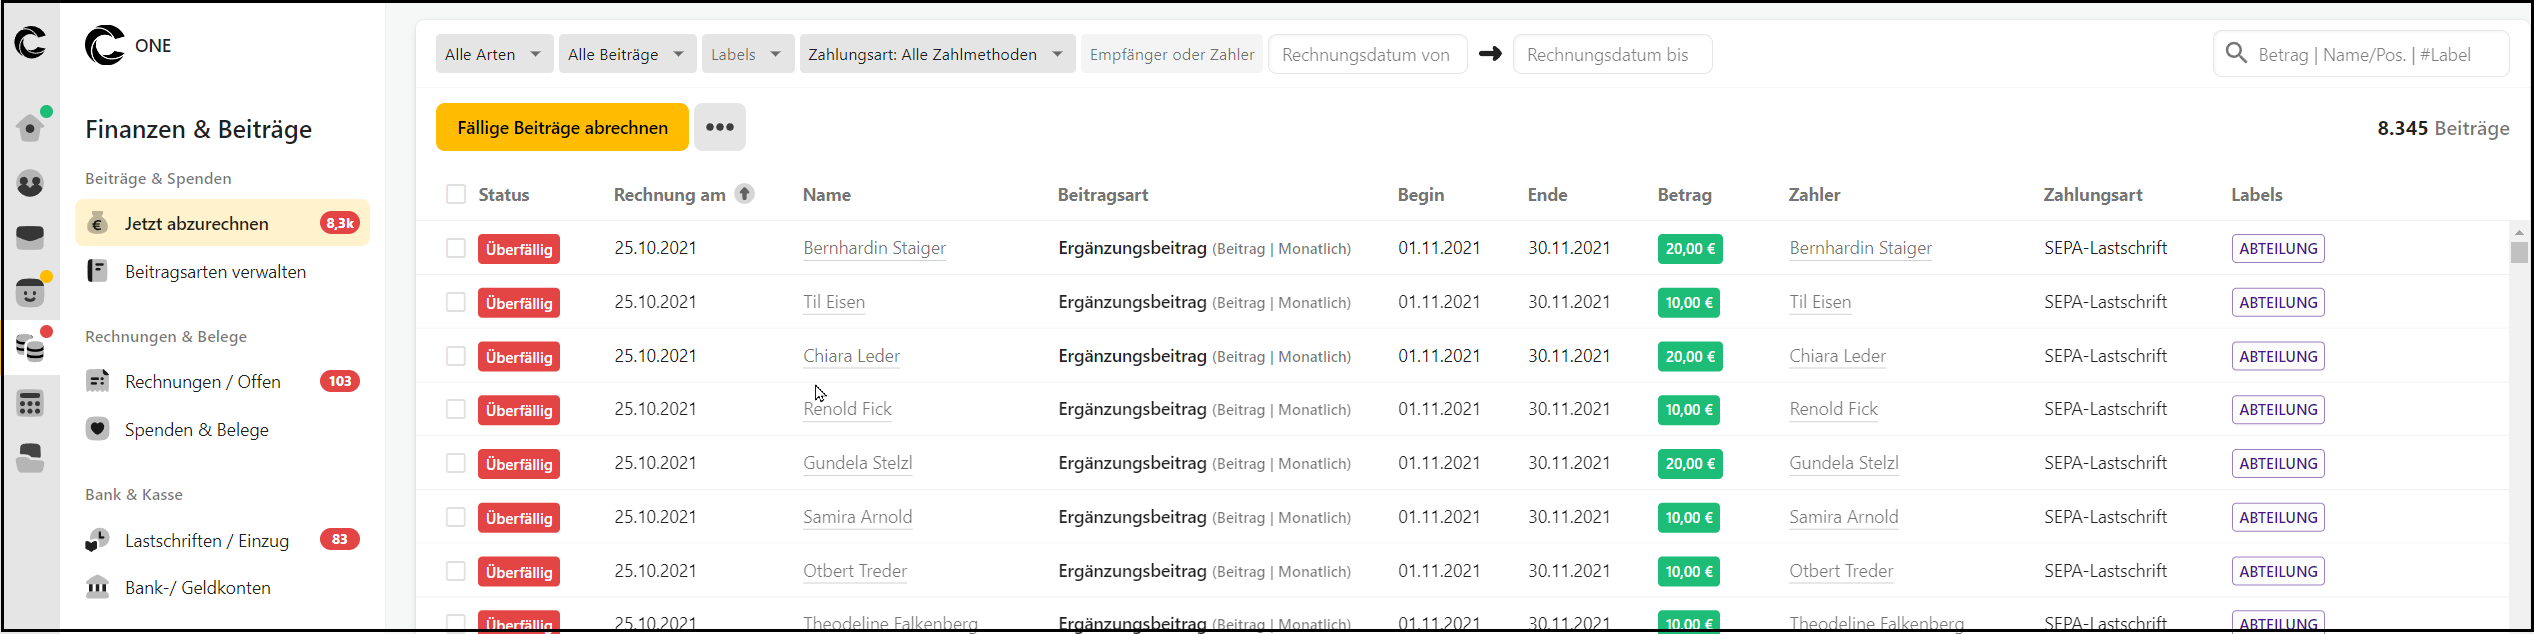Viewport: 2534px width, 634px height.
Task: Click the Rechnungsdatum von date field
Action: click(1367, 54)
